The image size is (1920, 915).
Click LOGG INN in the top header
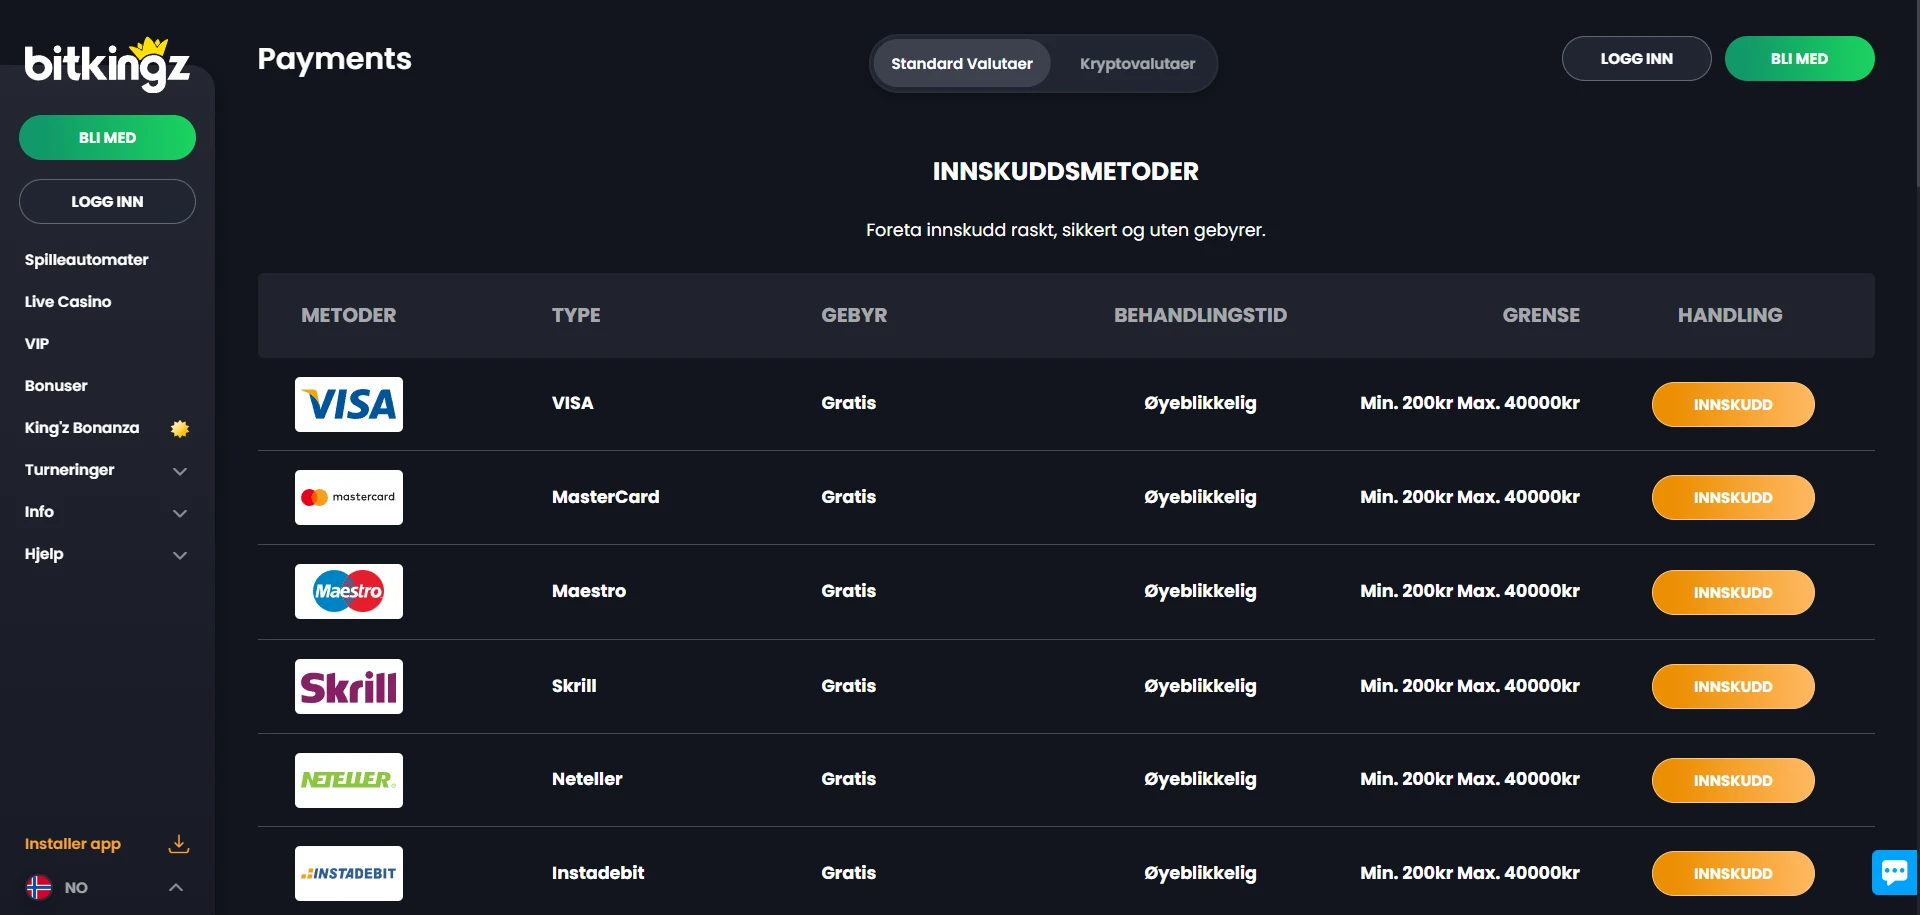pos(1636,58)
